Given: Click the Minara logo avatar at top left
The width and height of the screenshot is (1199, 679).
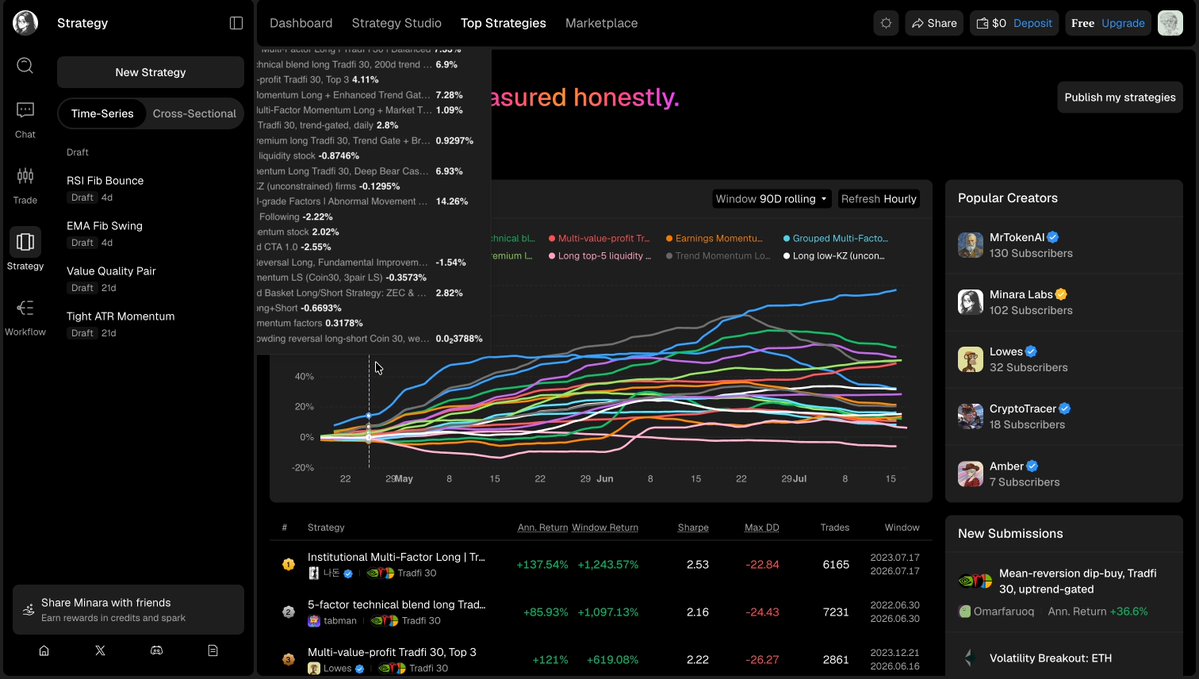Looking at the screenshot, I should pyautogui.click(x=25, y=23).
